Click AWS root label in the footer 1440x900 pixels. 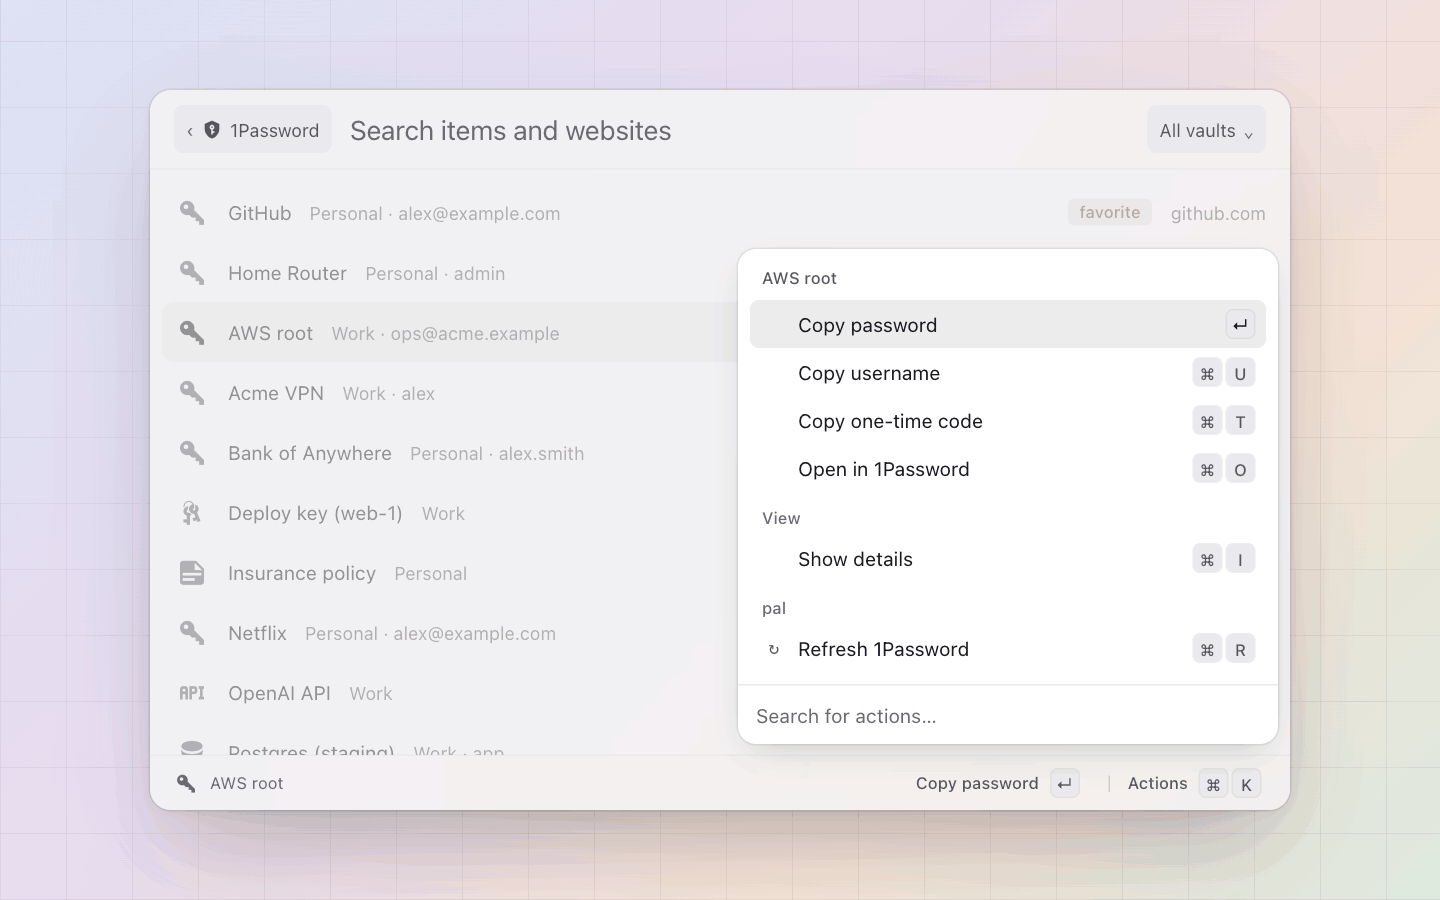(x=247, y=783)
